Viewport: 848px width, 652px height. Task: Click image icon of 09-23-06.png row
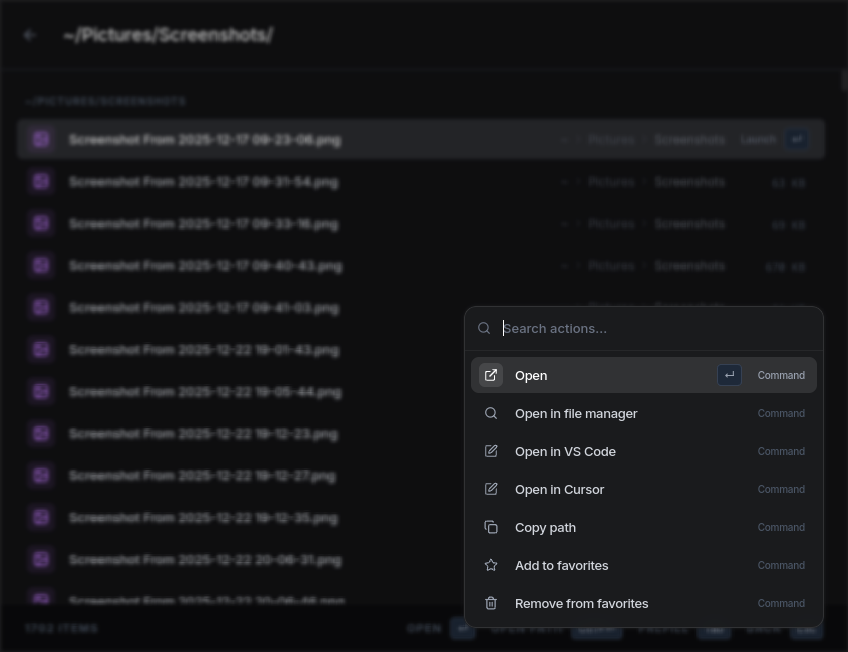tap(41, 139)
